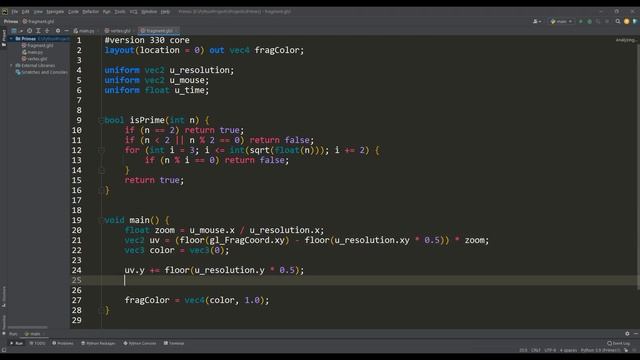Click the editor vertical scrollbar
This screenshot has height=360, width=640.
[x=638, y=163]
